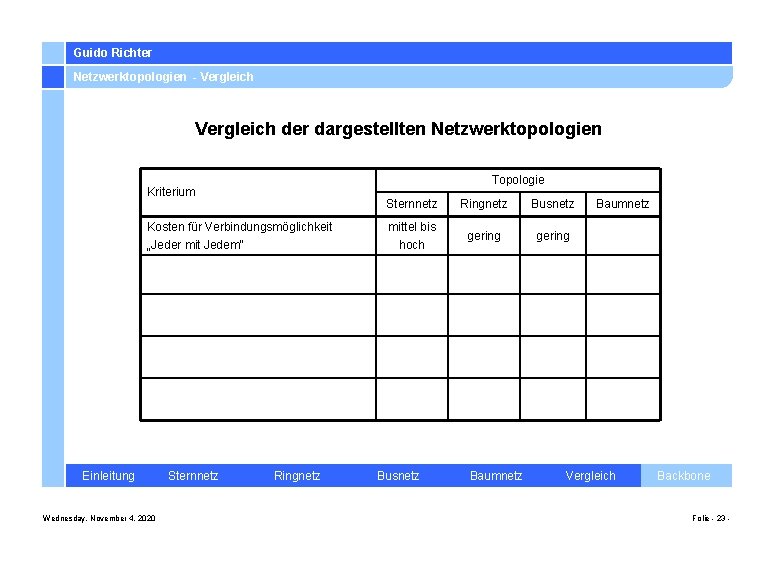
Task: Click the date 'Wednesday, November 4, 2020'
Action: [99, 518]
